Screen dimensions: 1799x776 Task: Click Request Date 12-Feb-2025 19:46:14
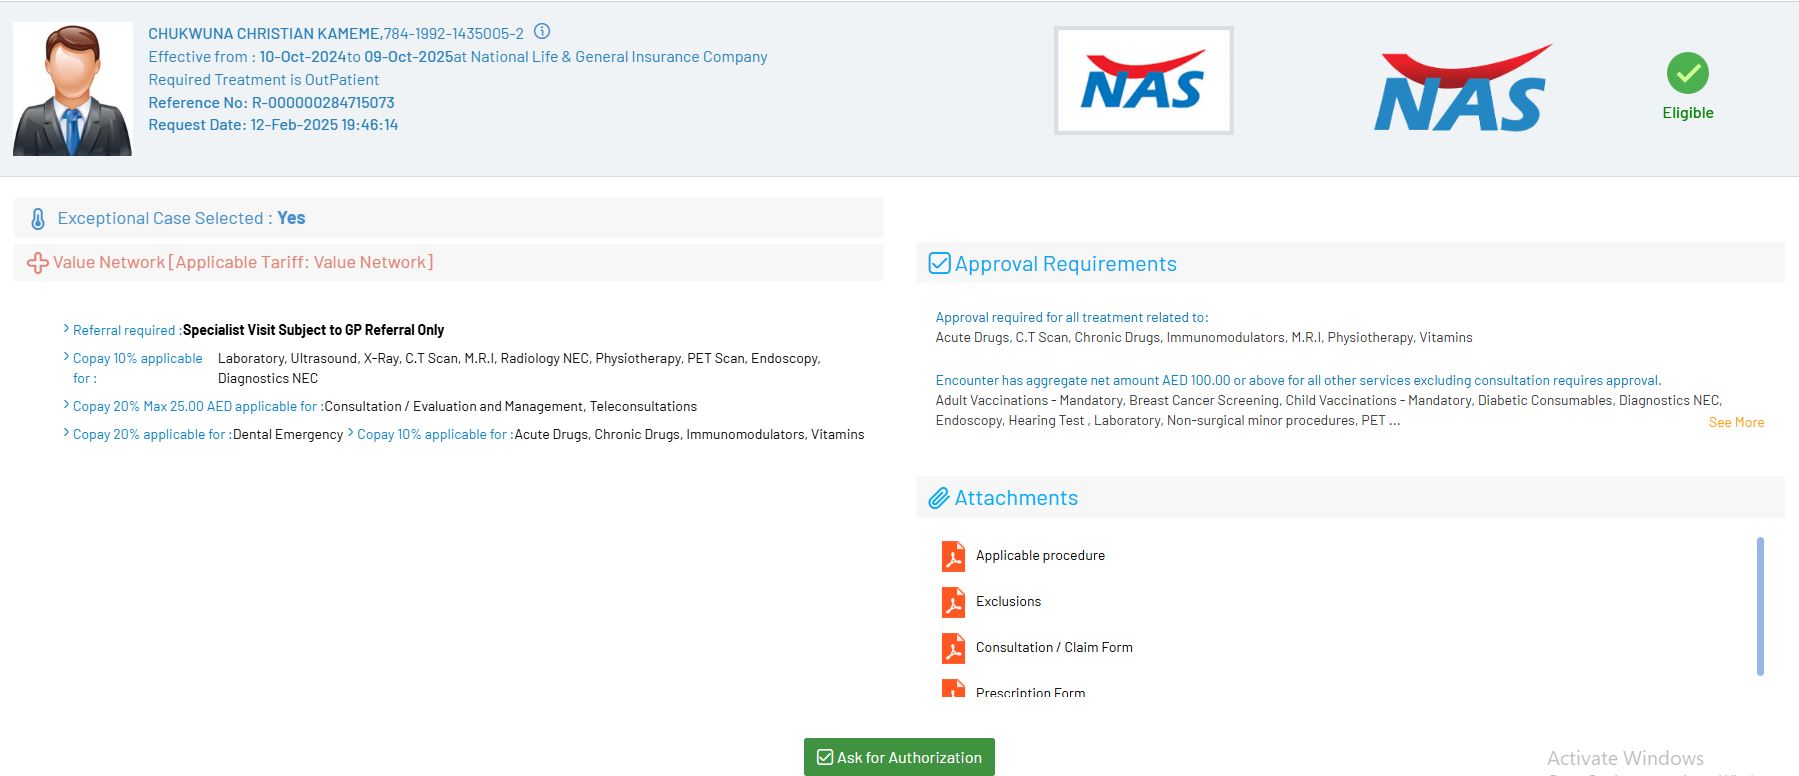tap(273, 125)
